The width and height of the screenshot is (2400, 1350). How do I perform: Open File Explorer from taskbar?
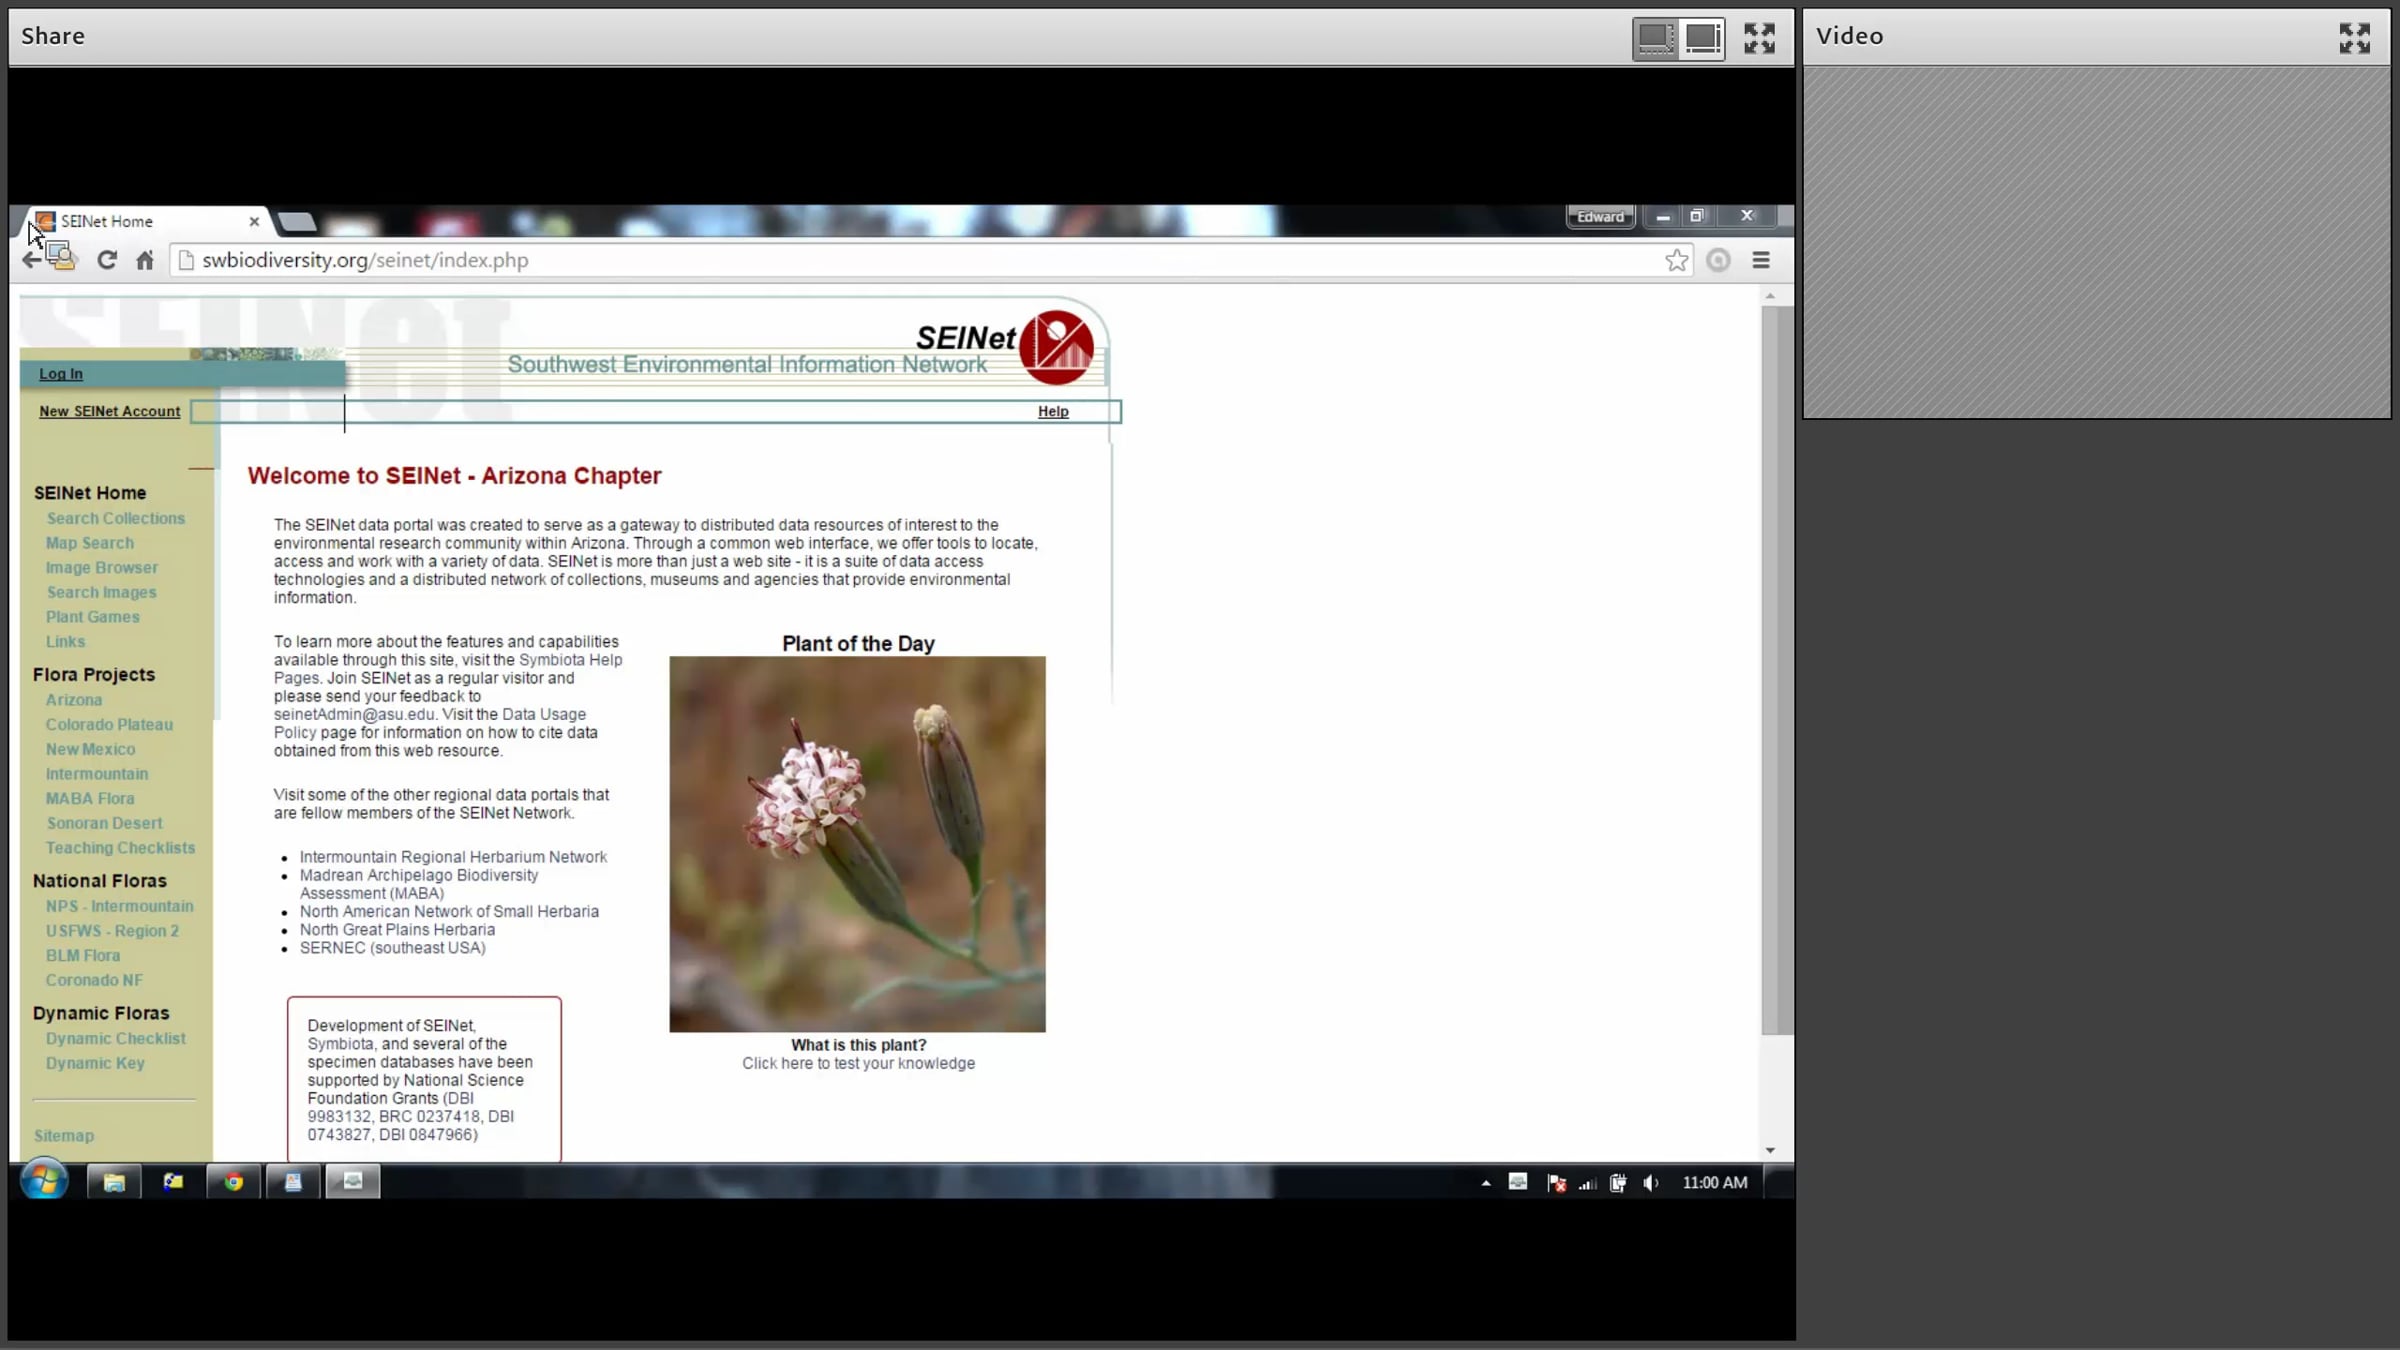(x=114, y=1182)
